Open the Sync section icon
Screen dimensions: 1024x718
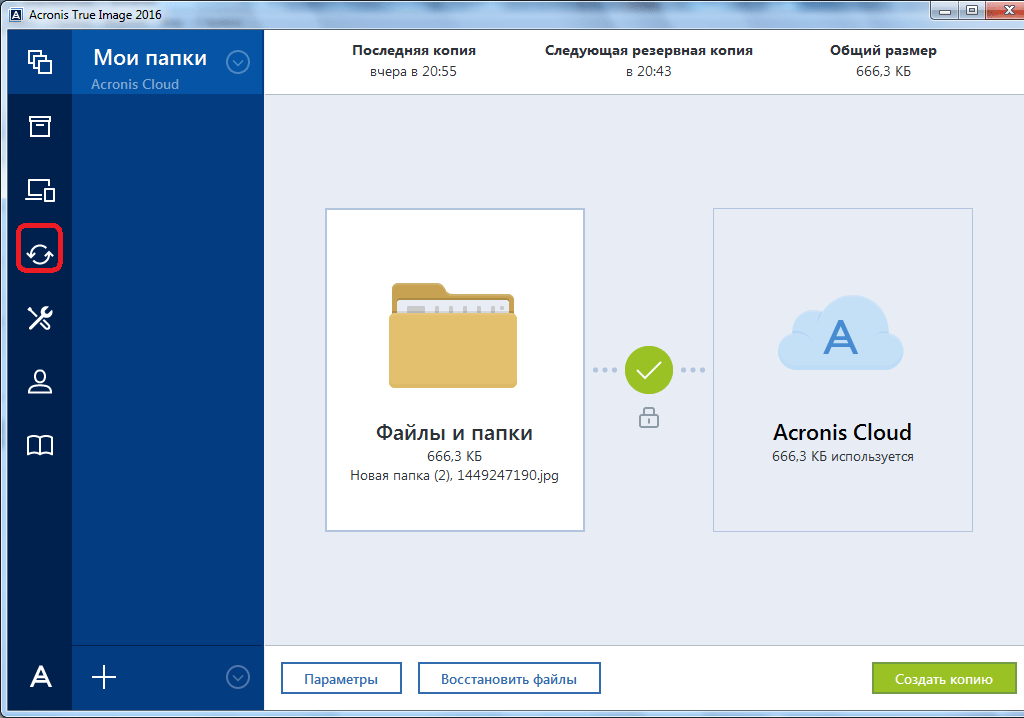[40, 253]
